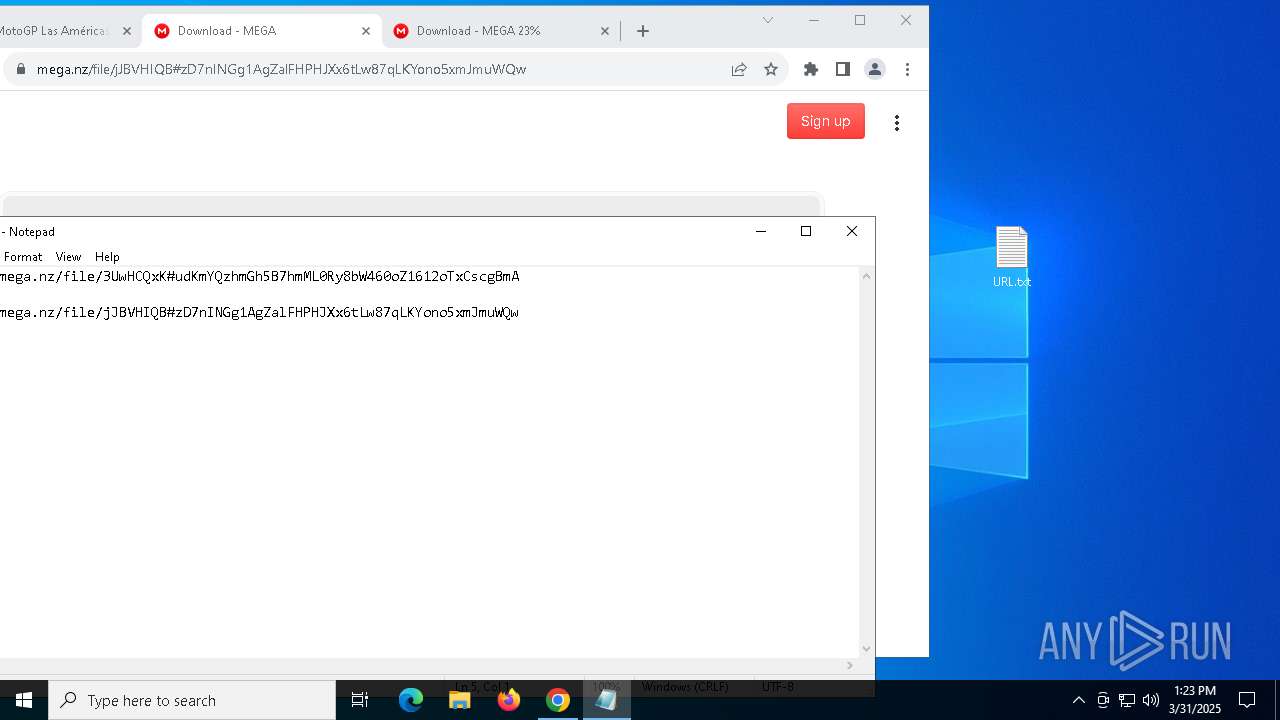Switch to Chrome on taskbar
Image resolution: width=1280 pixels, height=720 pixels.
[558, 700]
